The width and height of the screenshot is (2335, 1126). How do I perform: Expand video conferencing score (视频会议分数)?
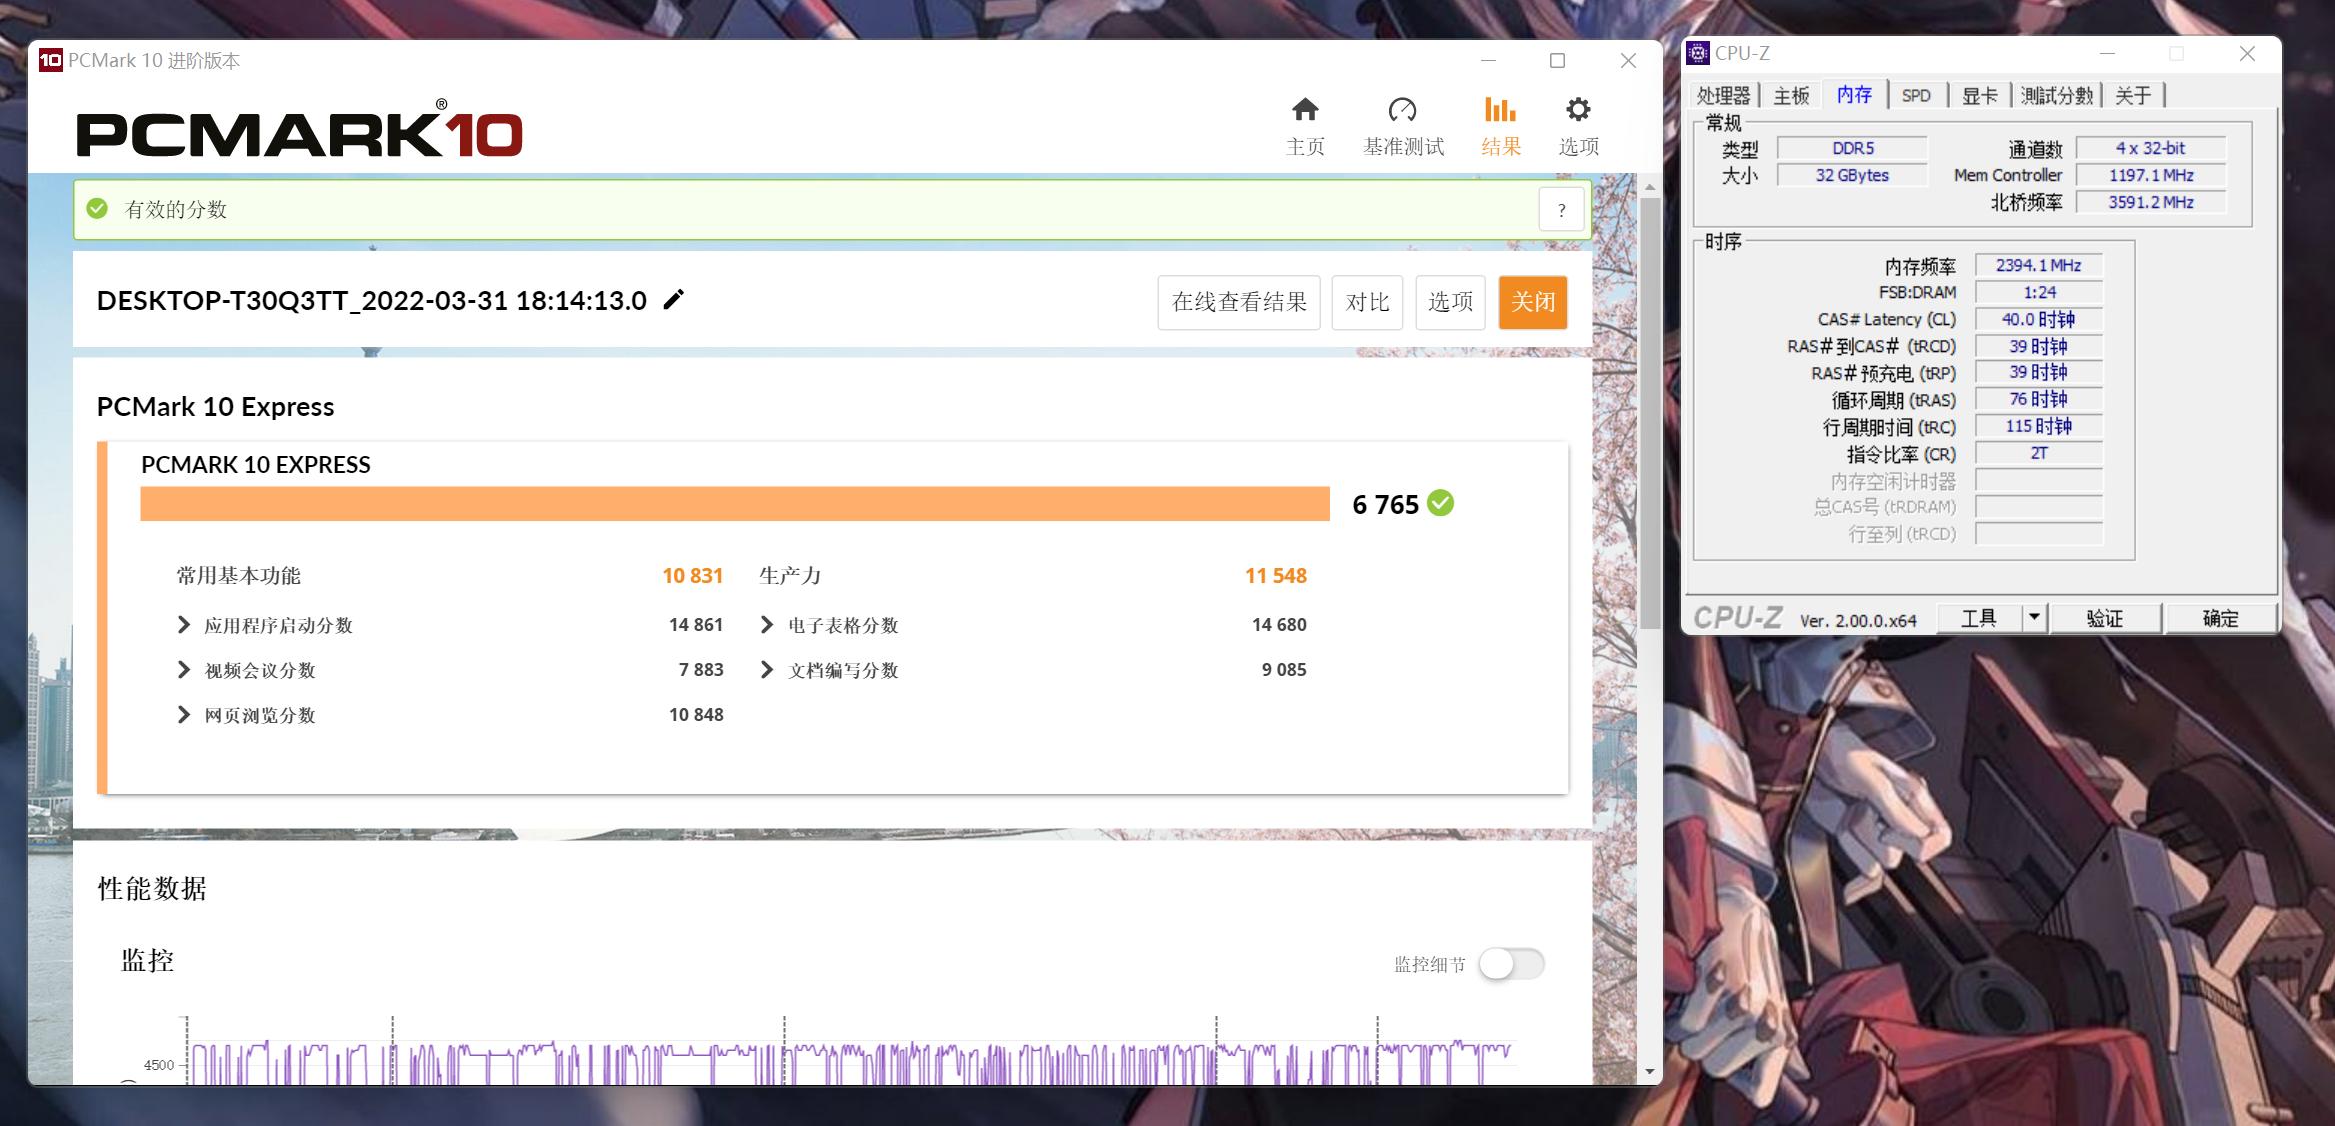click(184, 670)
